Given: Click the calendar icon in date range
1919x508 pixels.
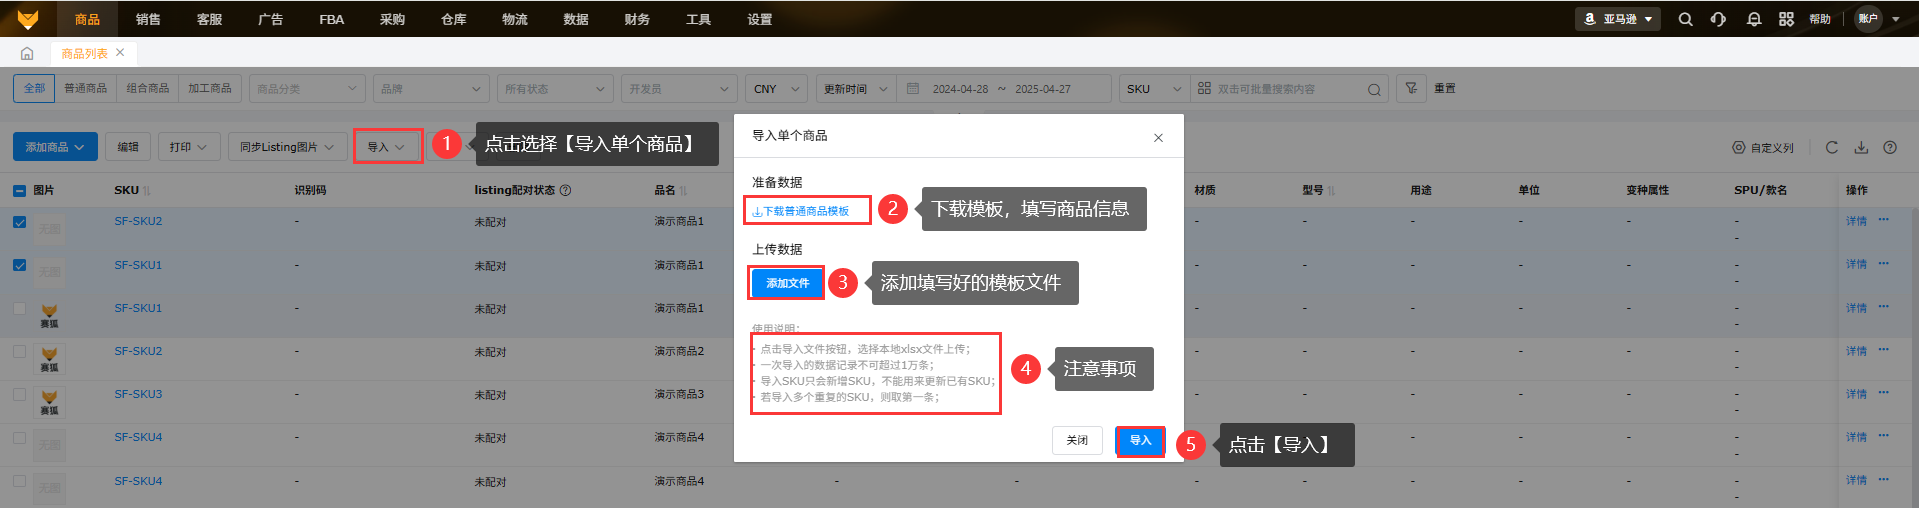Looking at the screenshot, I should pyautogui.click(x=912, y=88).
